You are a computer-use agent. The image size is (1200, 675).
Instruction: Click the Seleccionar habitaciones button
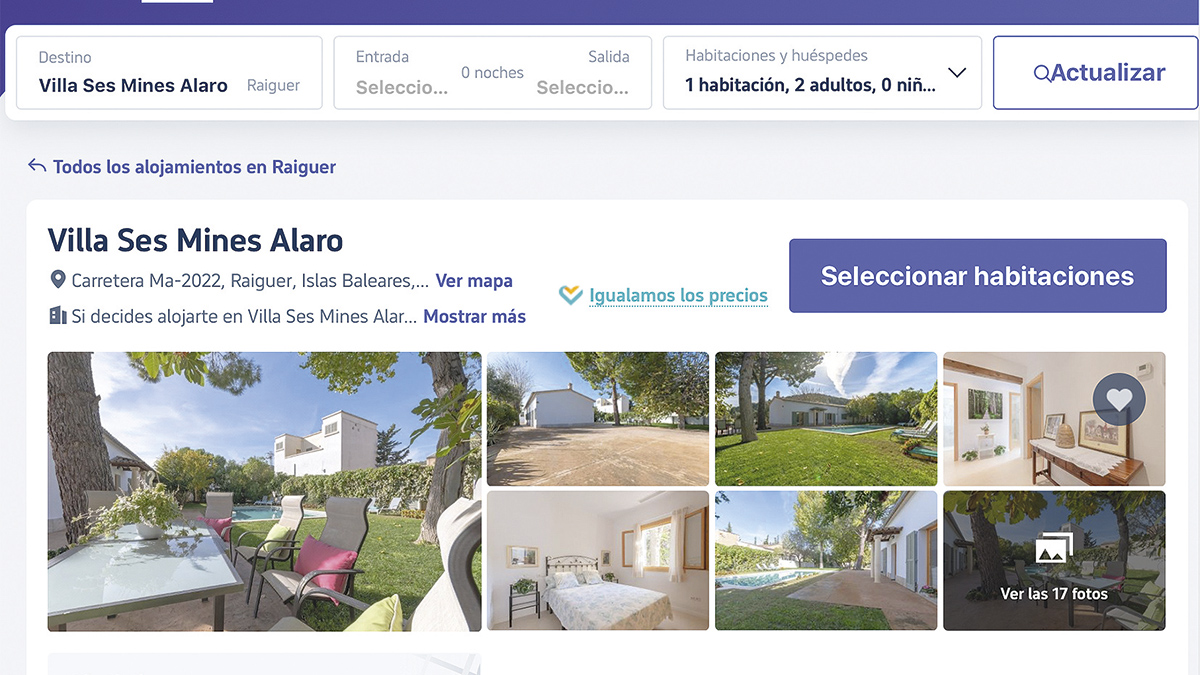click(x=978, y=276)
